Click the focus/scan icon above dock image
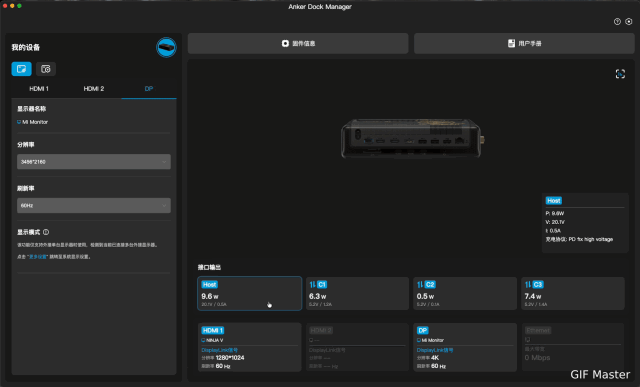 tap(620, 74)
